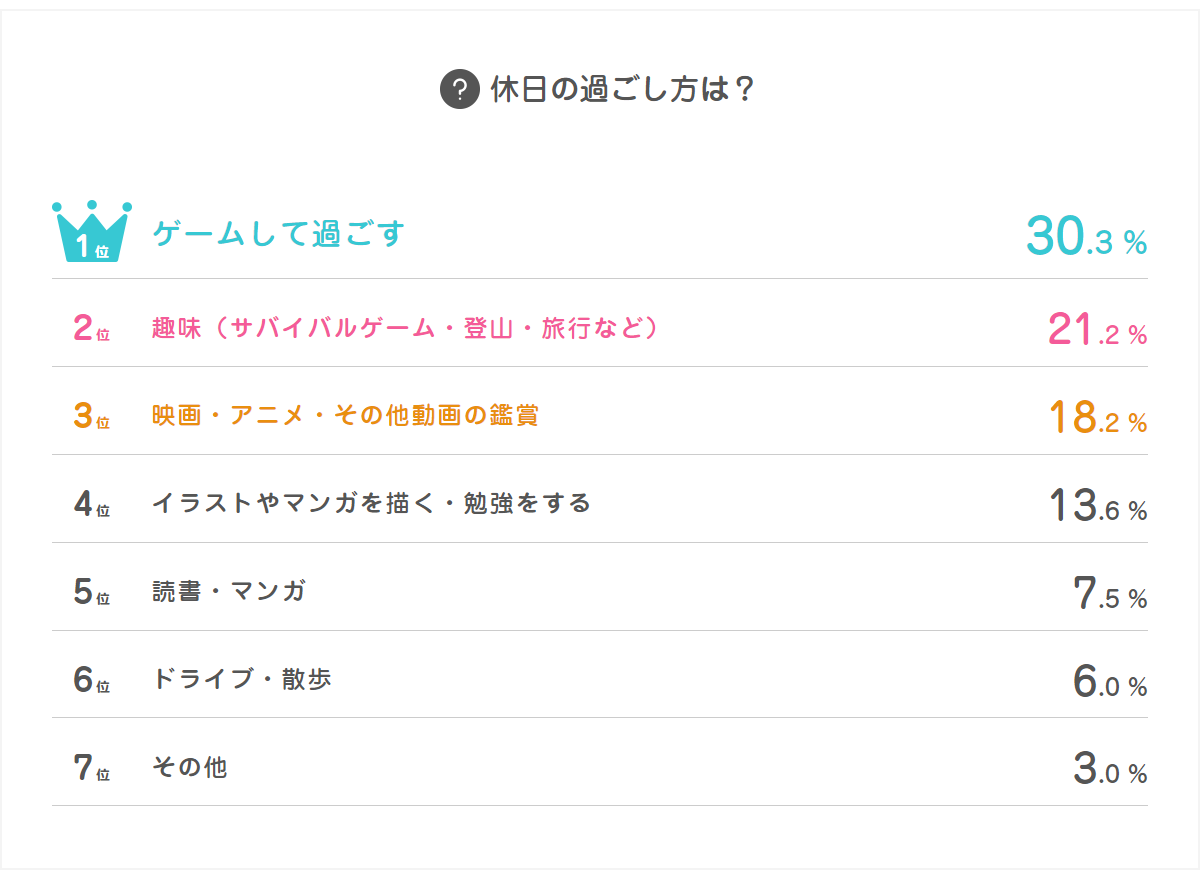1200x880 pixels.
Task: Click the pink 2位 rank marker
Action: (91, 328)
